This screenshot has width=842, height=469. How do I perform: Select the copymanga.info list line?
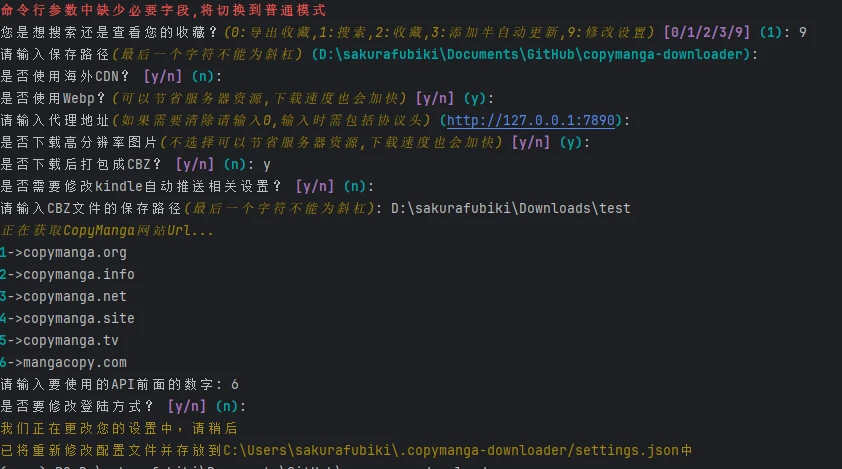pos(67,275)
